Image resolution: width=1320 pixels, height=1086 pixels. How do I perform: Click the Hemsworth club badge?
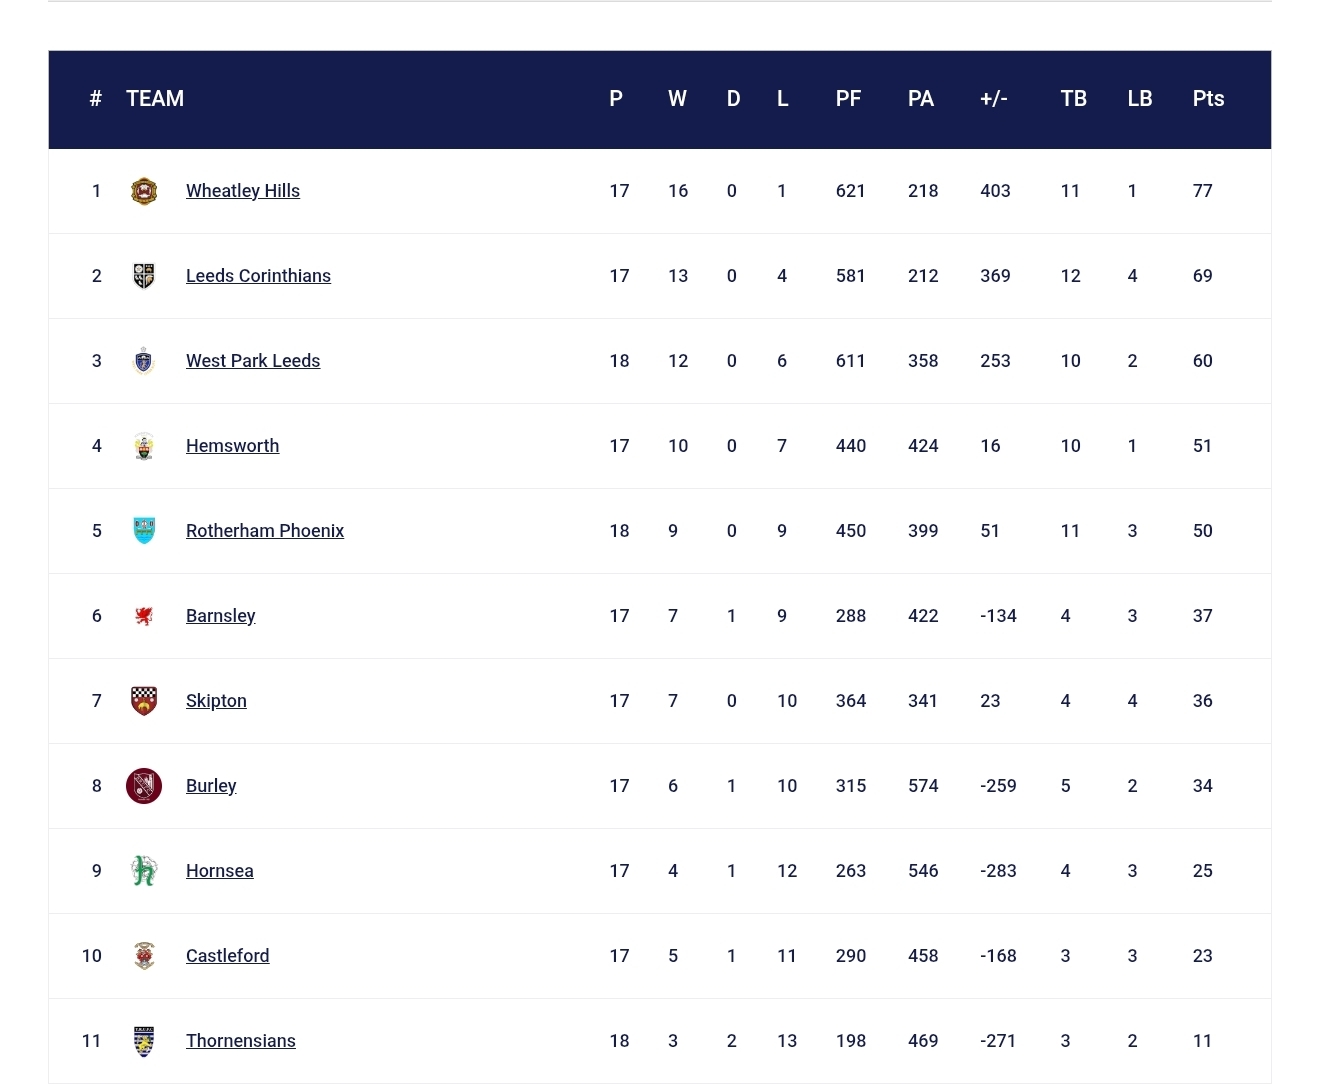coord(144,446)
